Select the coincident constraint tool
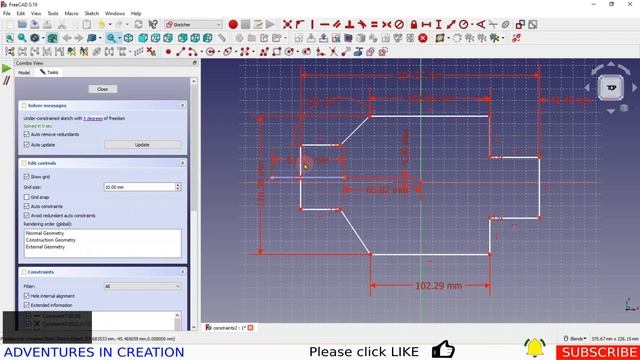This screenshot has width=640, height=360. pyautogui.click(x=287, y=24)
